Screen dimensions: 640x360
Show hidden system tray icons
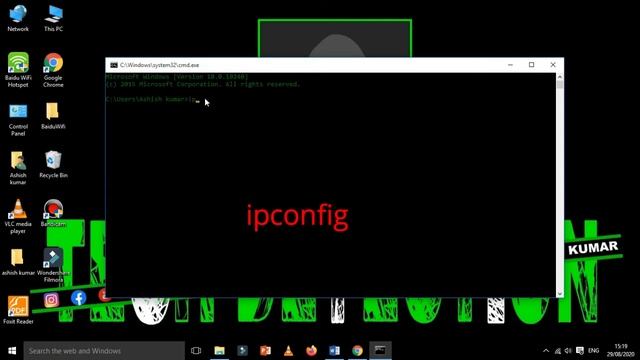pos(546,351)
